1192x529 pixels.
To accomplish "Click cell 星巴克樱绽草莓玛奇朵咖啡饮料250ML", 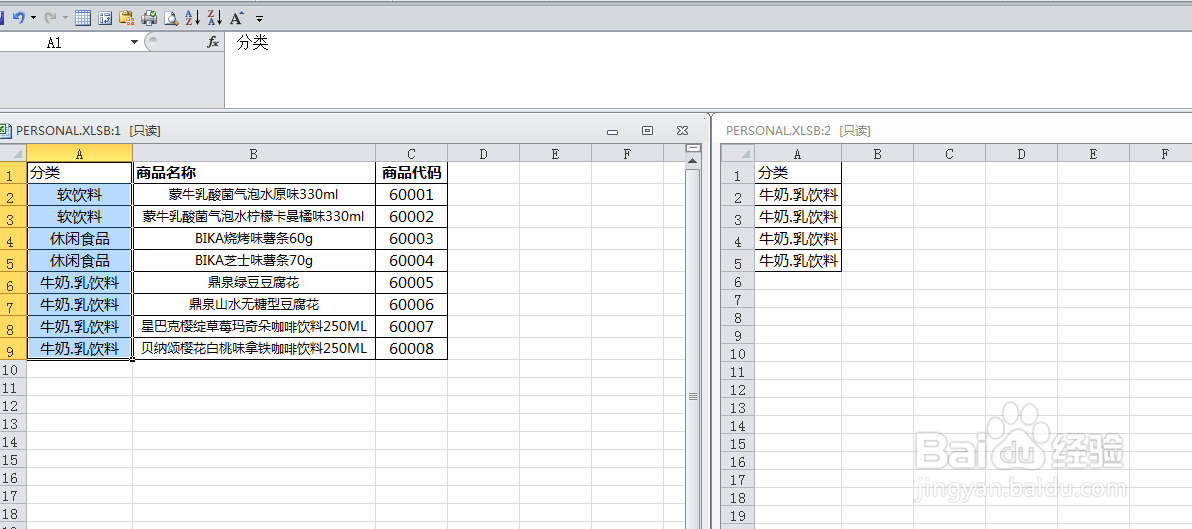I will (x=254, y=327).
